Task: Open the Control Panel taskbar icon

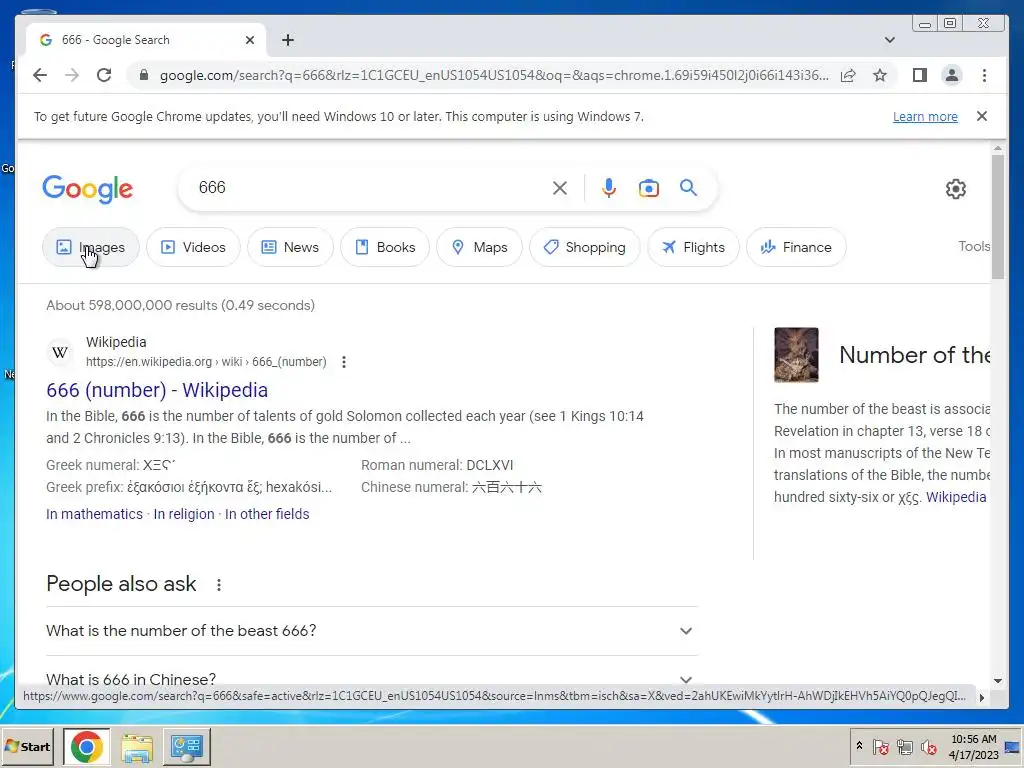Action: 187,746
